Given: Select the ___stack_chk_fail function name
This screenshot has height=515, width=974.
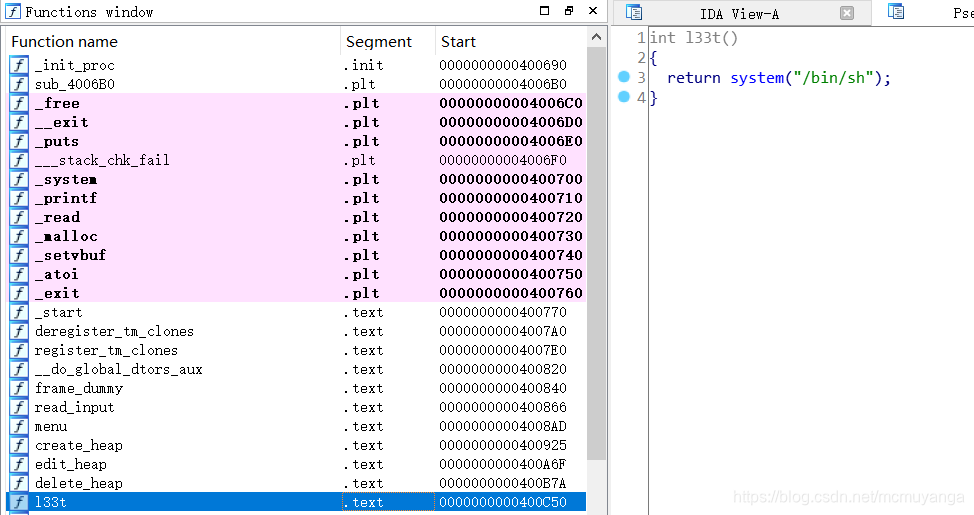Looking at the screenshot, I should coord(102,160).
